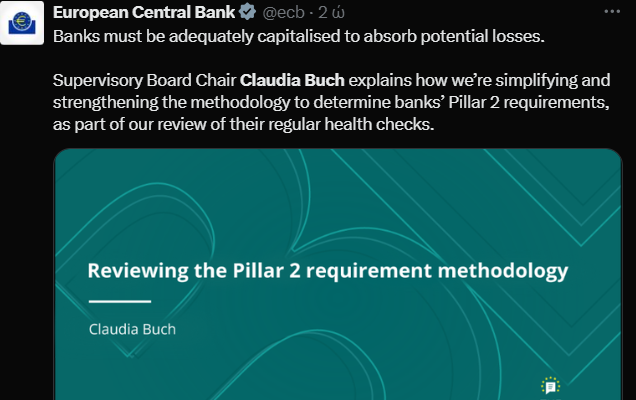The height and width of the screenshot is (400, 636).
Task: Click the blue verified badge
Action: [x=246, y=13]
